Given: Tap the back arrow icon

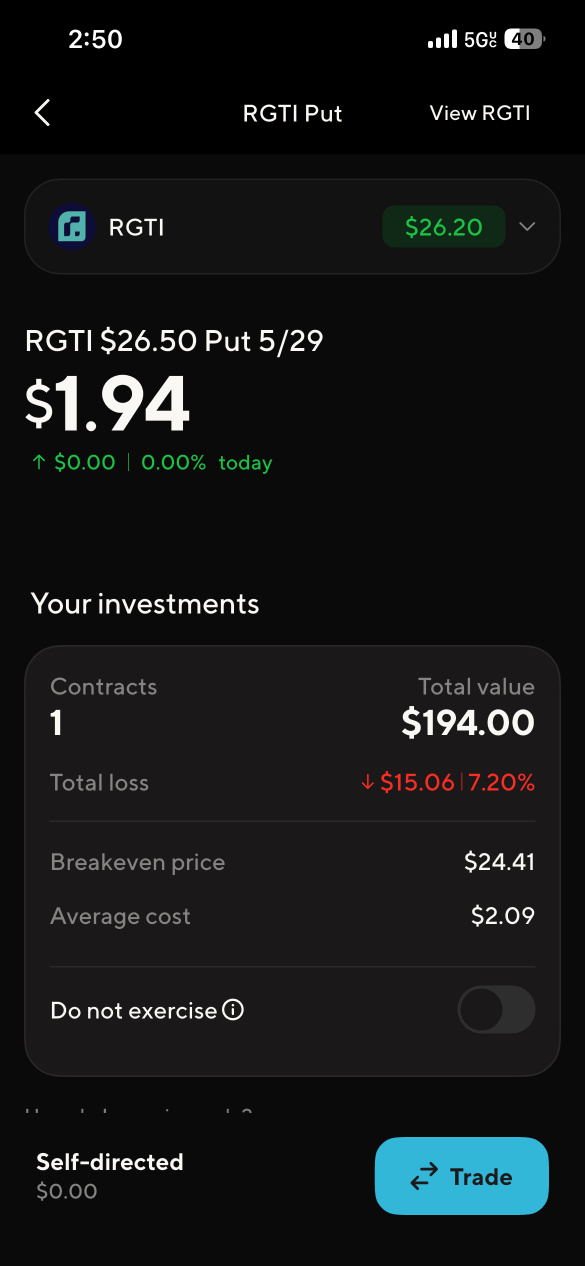Looking at the screenshot, I should click(x=42, y=113).
